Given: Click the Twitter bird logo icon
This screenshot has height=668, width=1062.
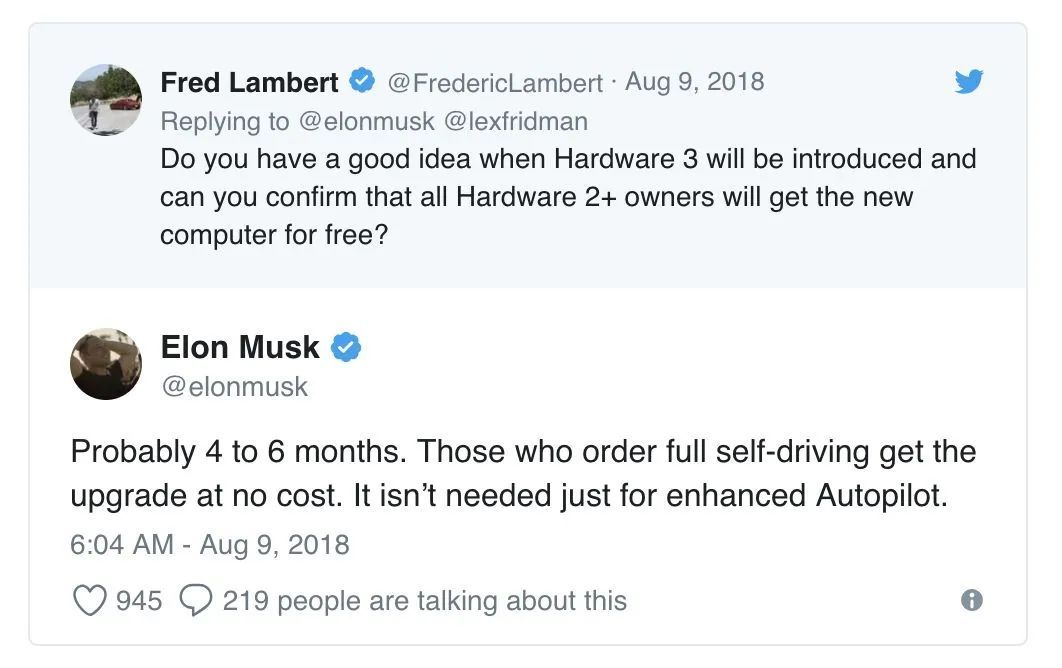Looking at the screenshot, I should click(969, 81).
